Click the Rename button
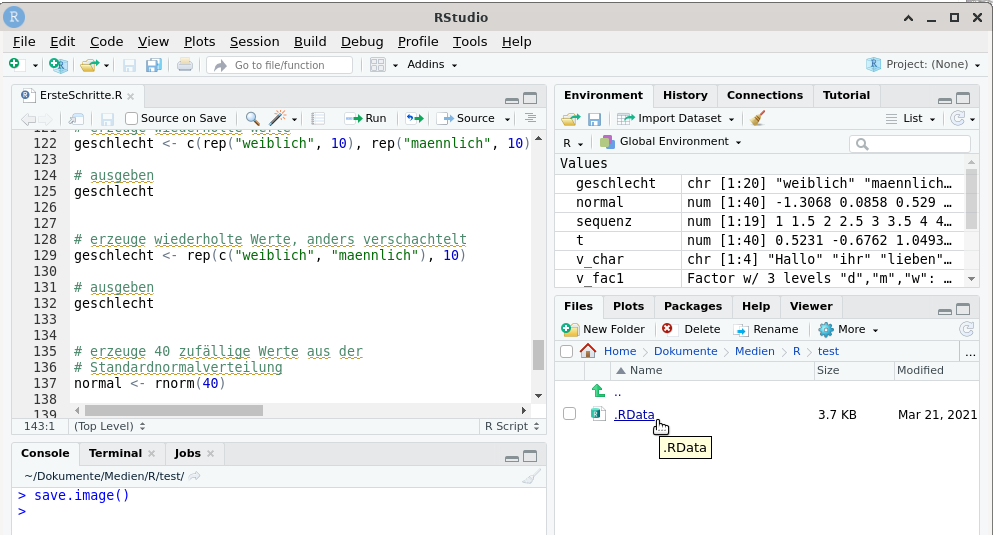The image size is (993, 535). coord(766,329)
